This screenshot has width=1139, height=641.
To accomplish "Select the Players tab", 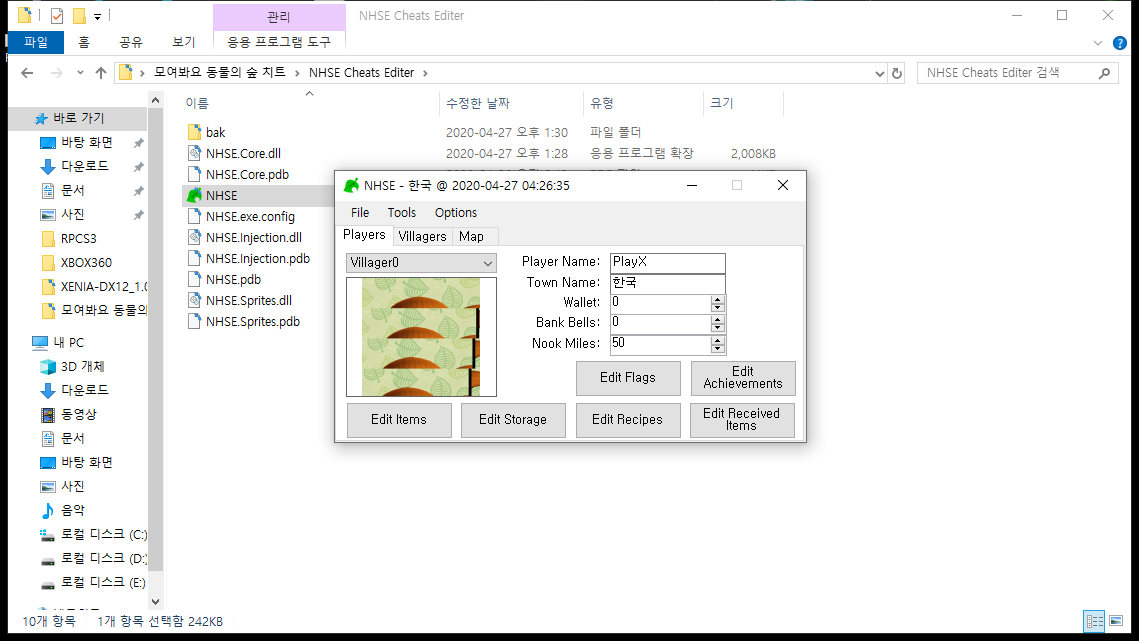I will (x=364, y=235).
